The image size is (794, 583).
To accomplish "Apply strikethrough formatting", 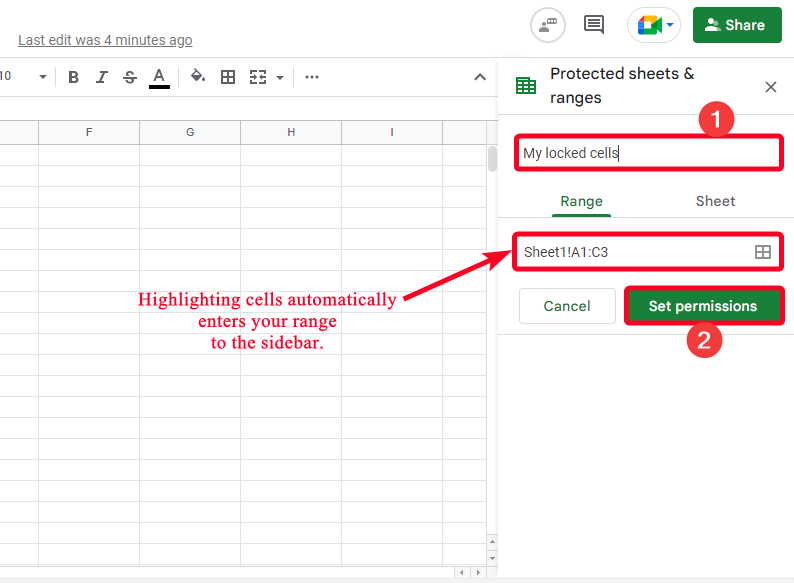I will (x=129, y=77).
